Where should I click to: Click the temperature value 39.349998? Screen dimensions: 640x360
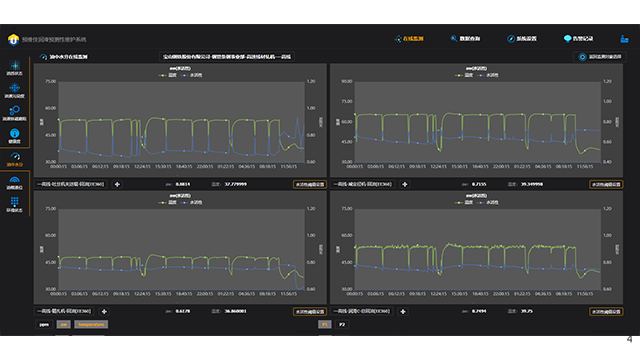pos(532,184)
